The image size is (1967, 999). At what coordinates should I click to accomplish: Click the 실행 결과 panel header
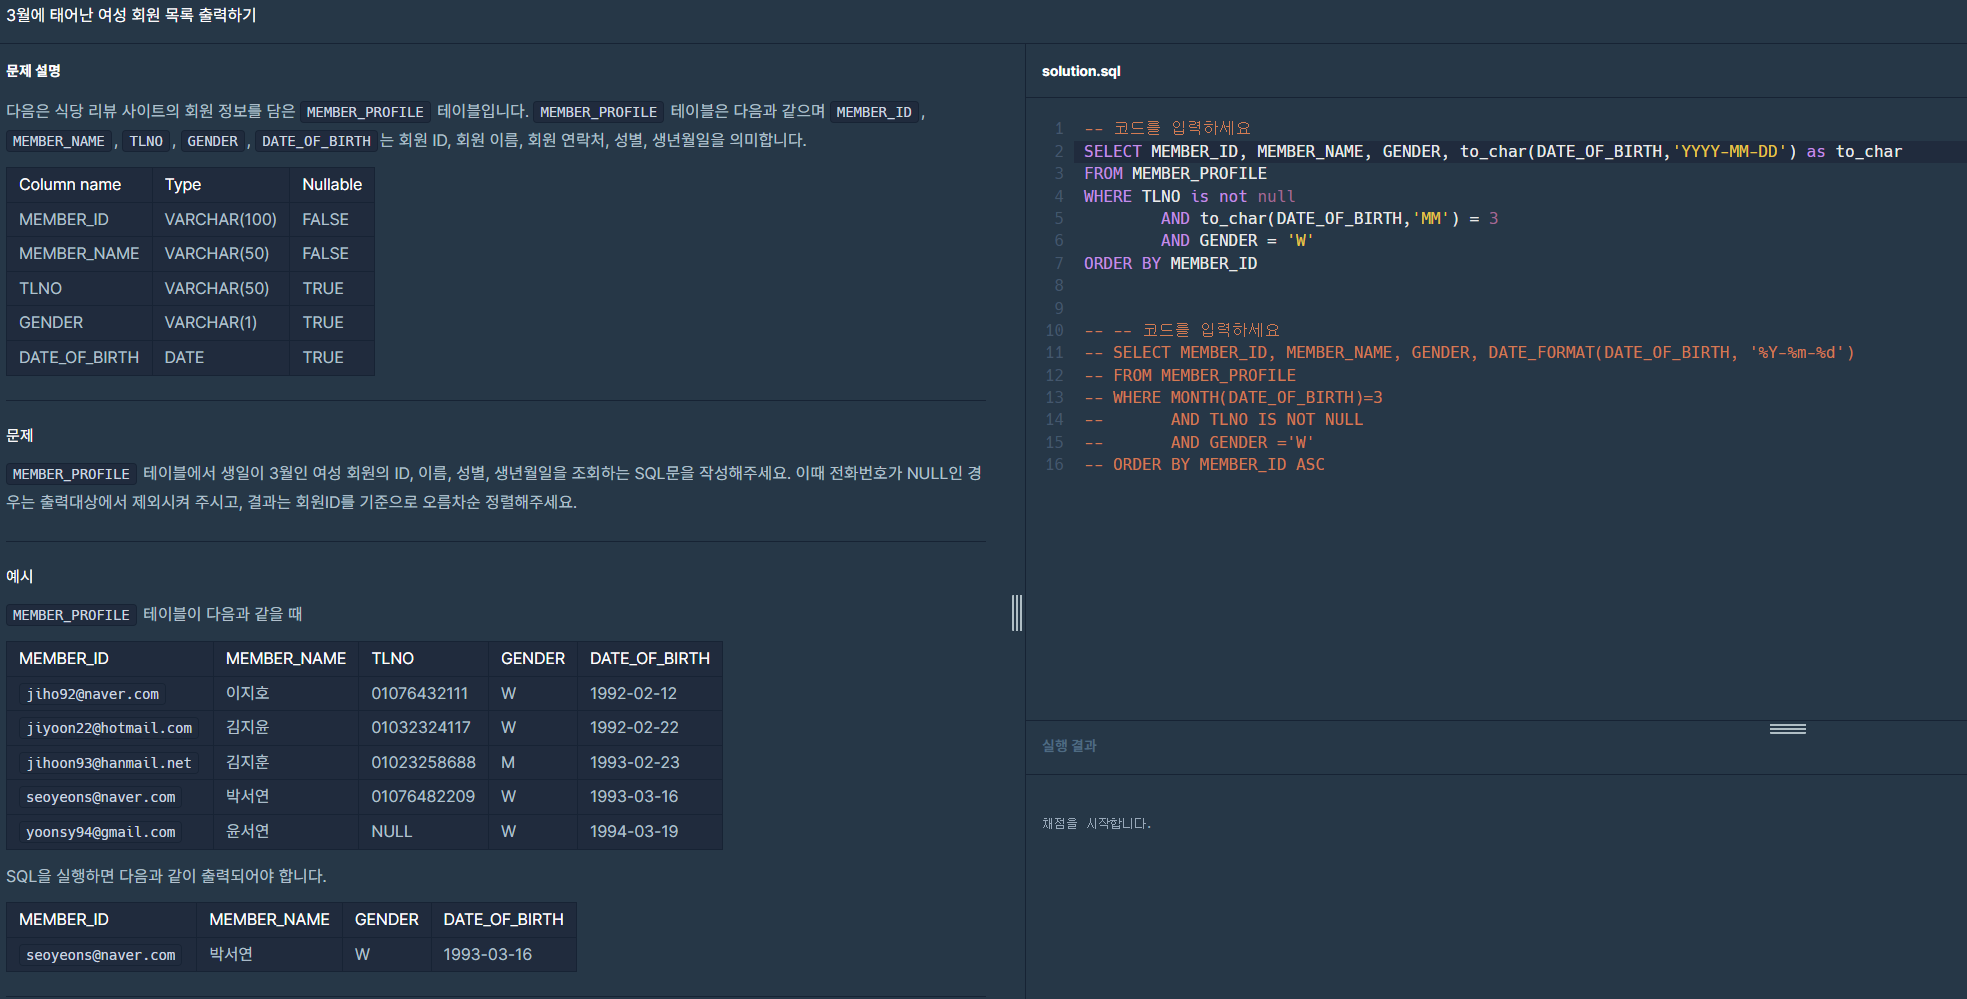coord(1069,745)
